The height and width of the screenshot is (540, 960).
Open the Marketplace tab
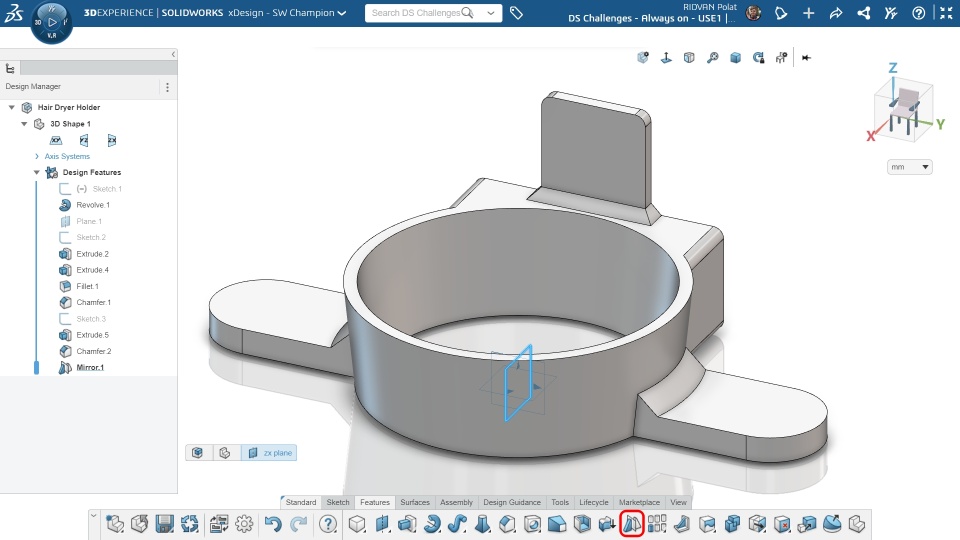click(639, 502)
